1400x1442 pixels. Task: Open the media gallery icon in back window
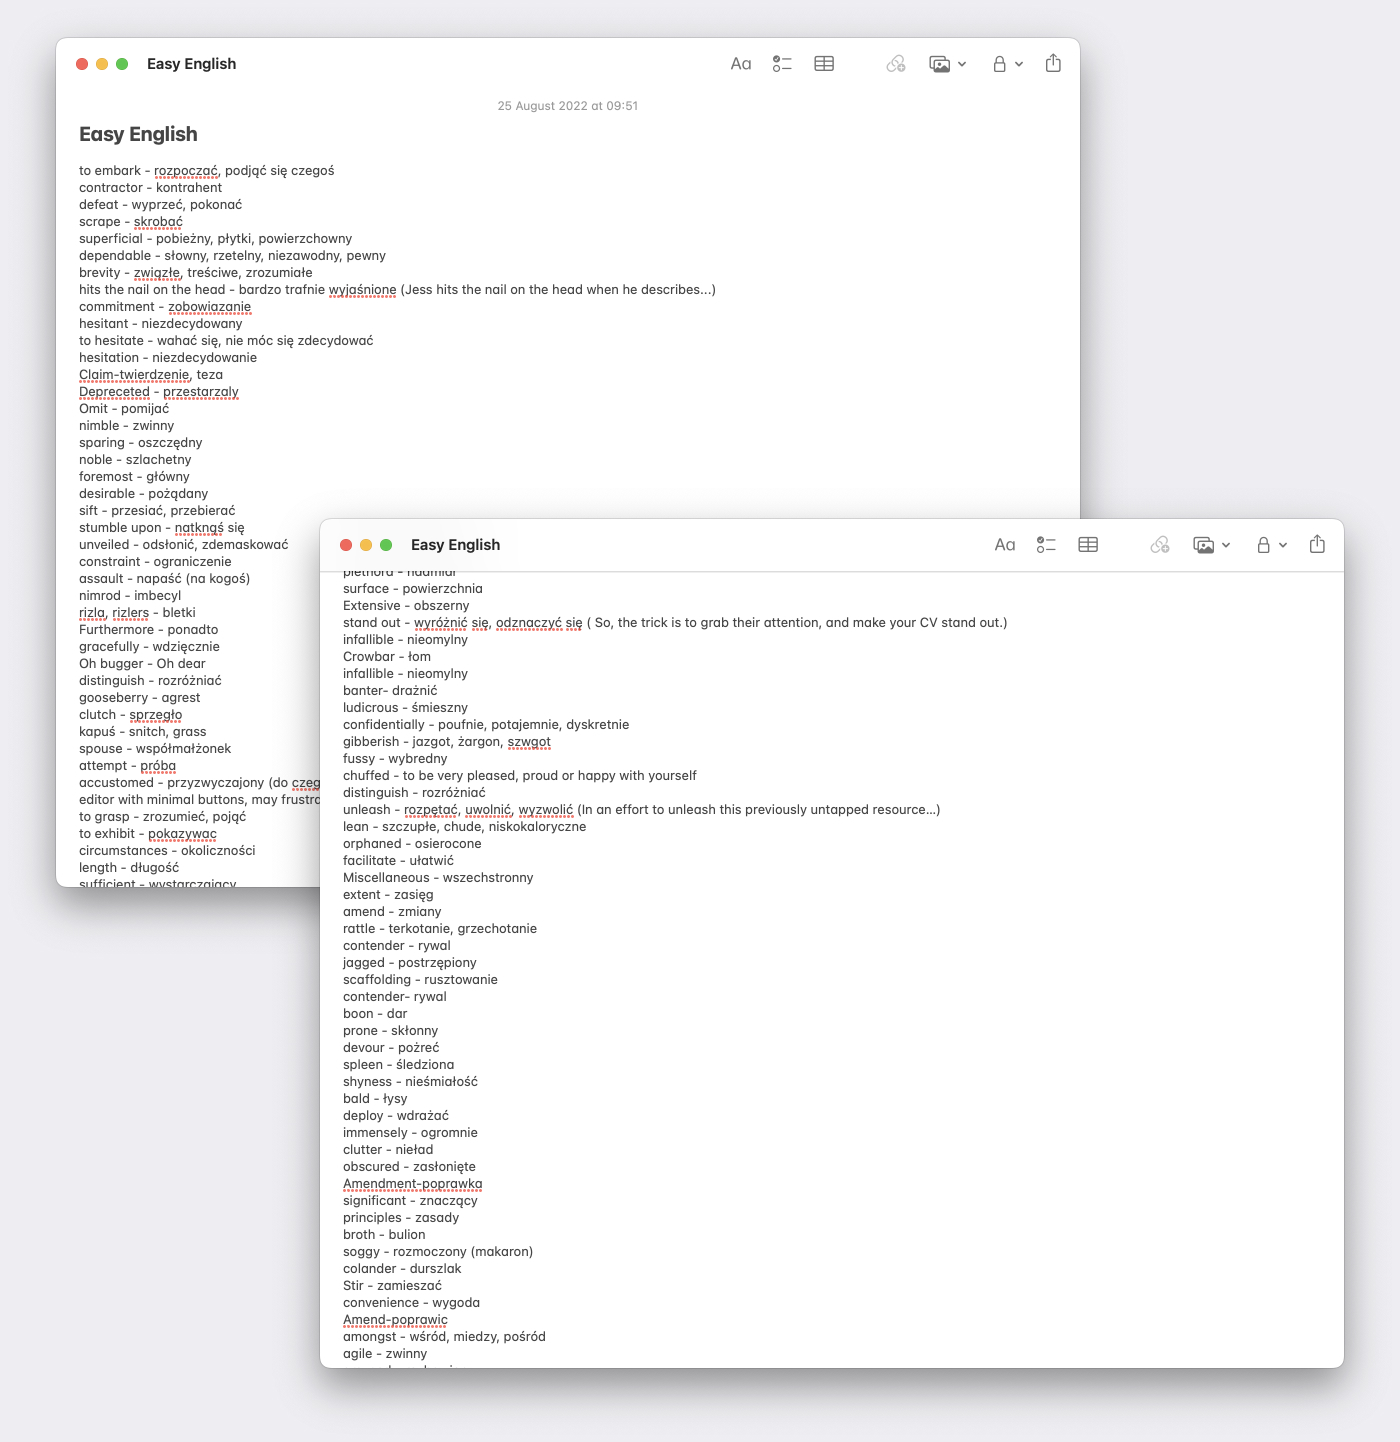pyautogui.click(x=940, y=63)
